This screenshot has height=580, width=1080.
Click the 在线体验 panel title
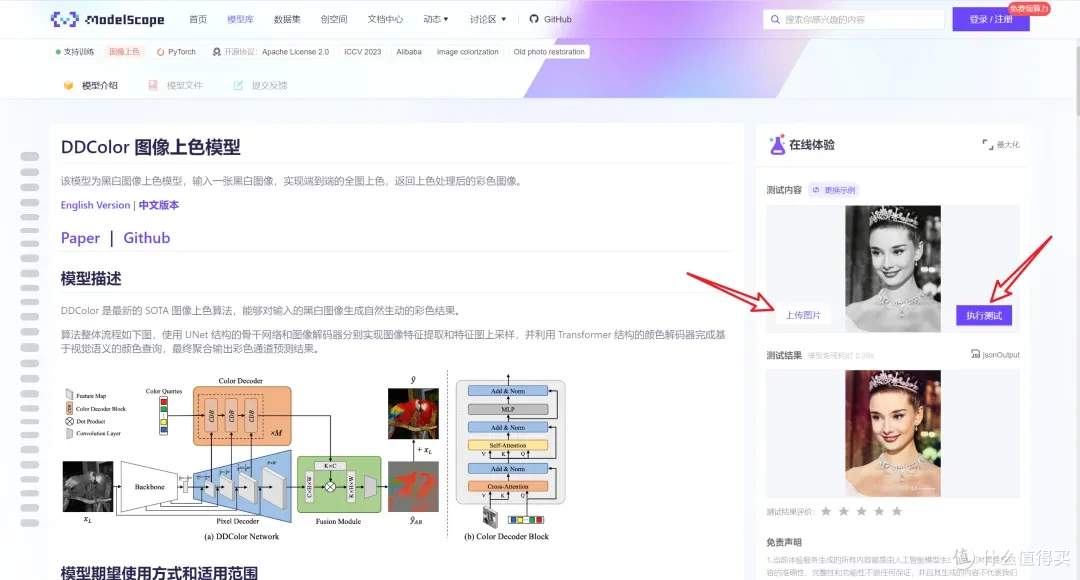(812, 145)
